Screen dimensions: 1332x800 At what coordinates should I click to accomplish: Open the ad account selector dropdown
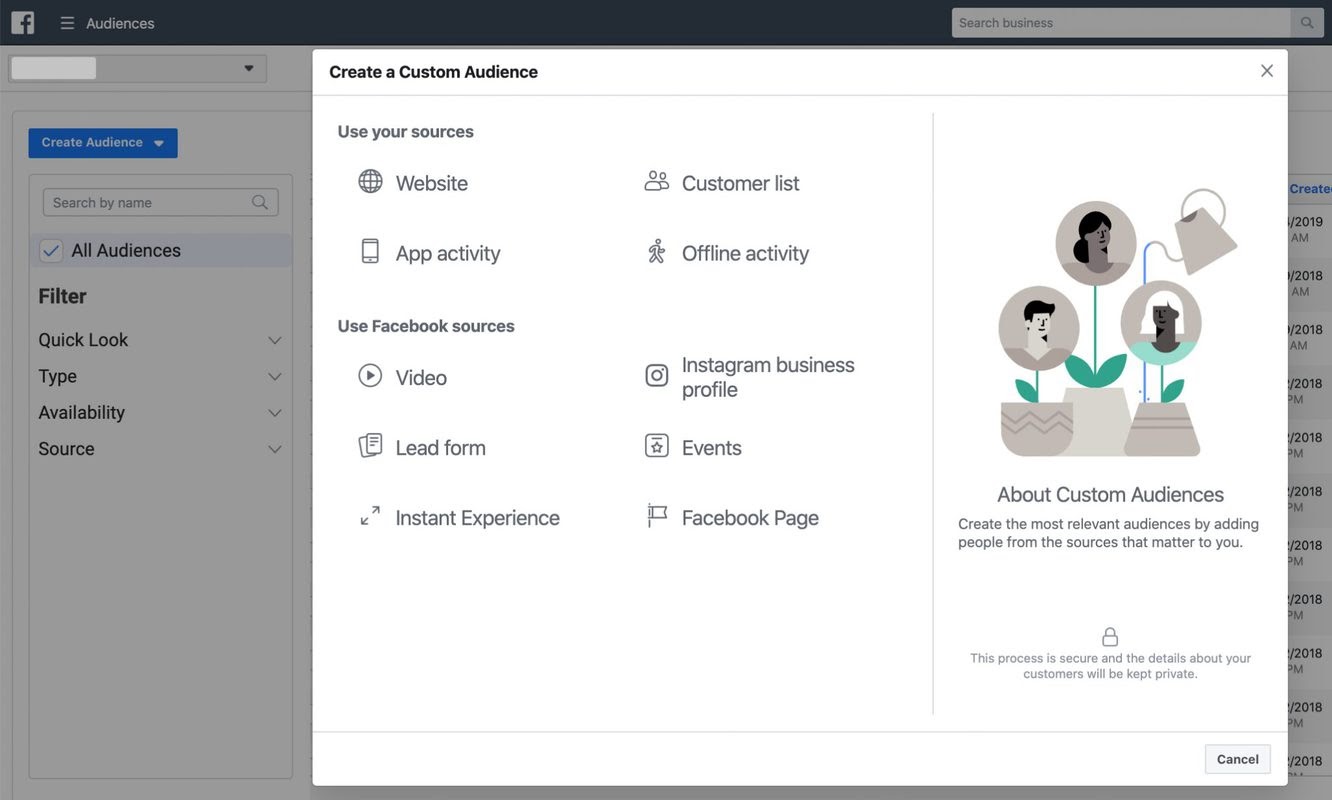pyautogui.click(x=138, y=69)
